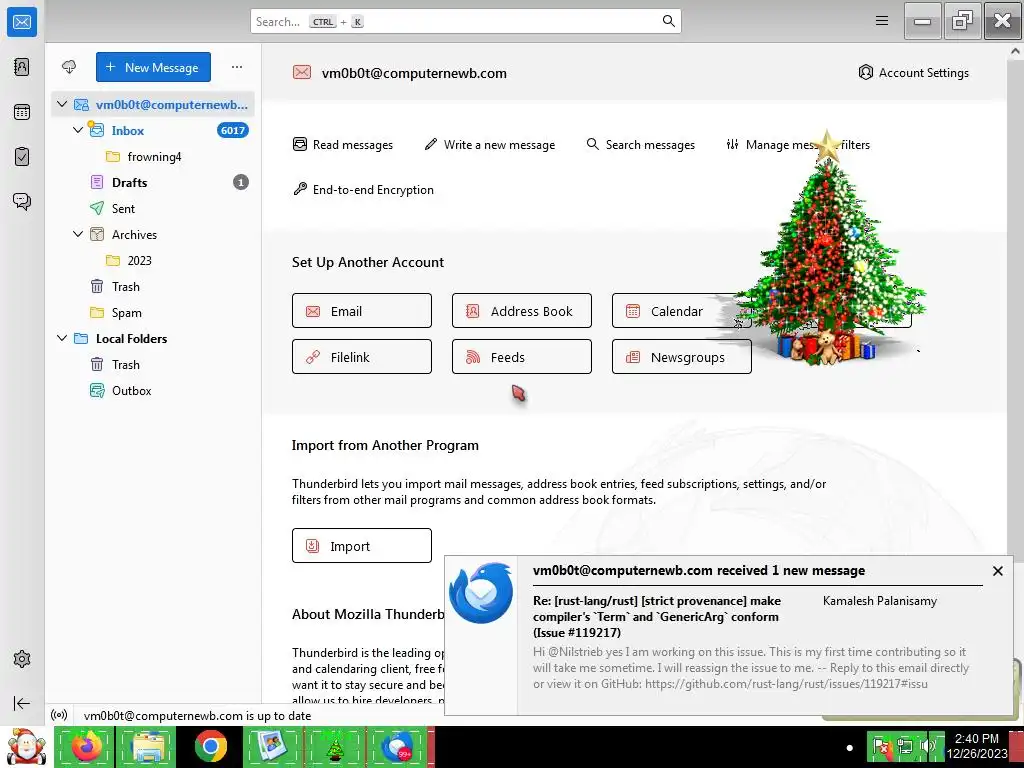Open Chrome from the taskbar
This screenshot has width=1024, height=768.
pyautogui.click(x=210, y=747)
